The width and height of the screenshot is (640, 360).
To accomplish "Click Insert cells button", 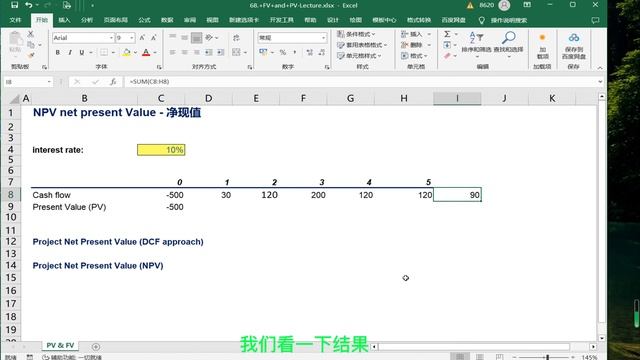I will tap(416, 34).
